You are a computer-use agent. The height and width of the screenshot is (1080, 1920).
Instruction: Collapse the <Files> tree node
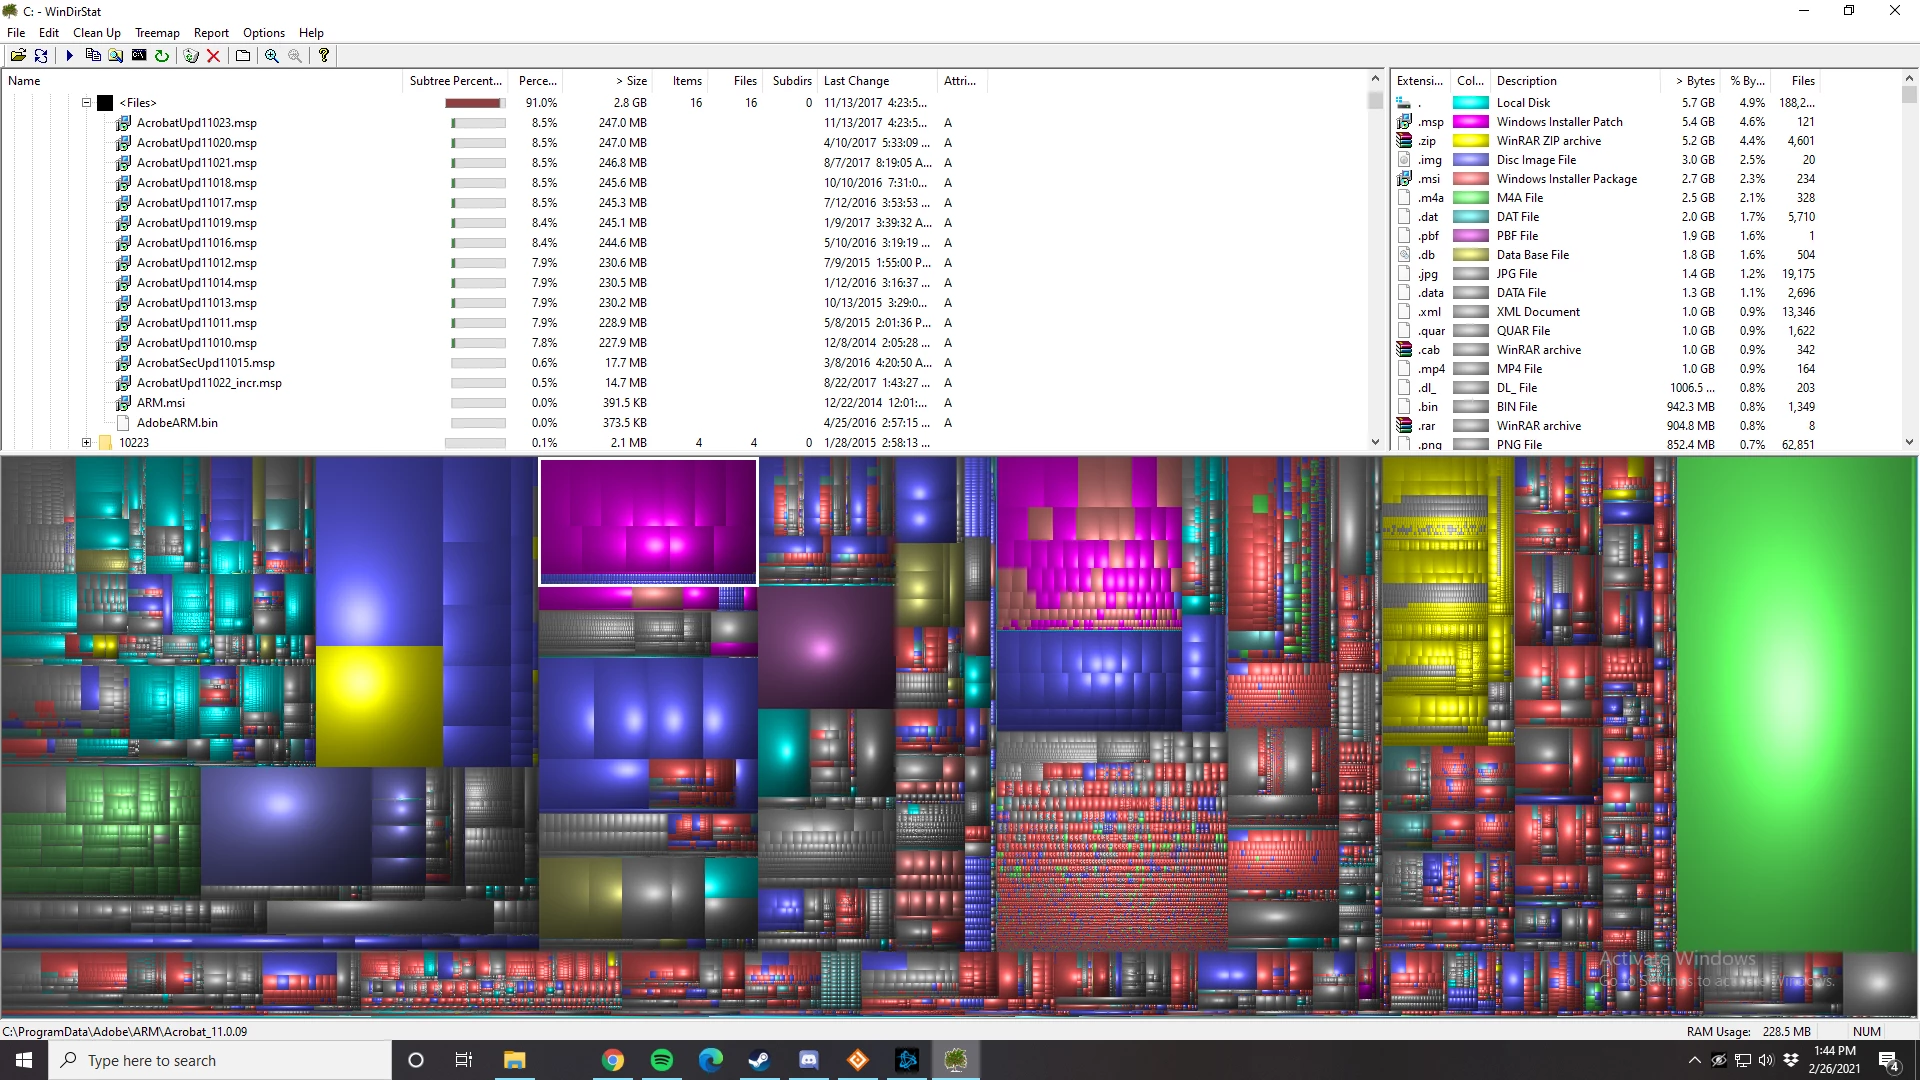[x=87, y=103]
